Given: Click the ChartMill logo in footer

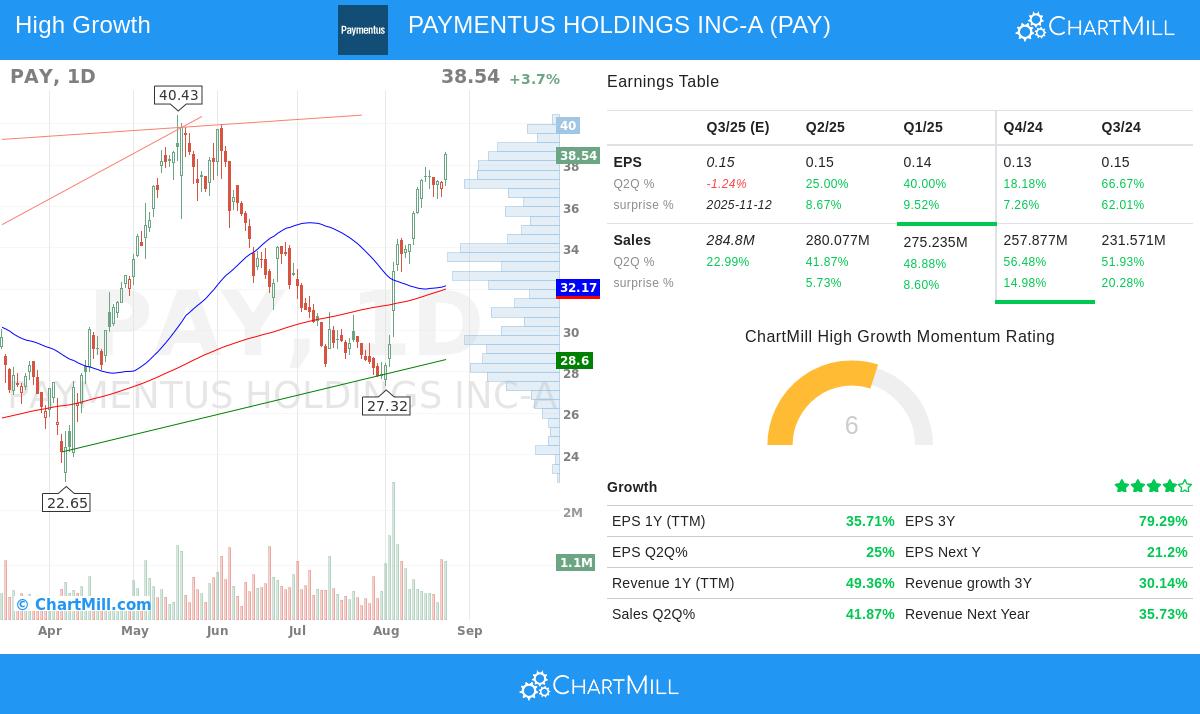Looking at the screenshot, I should click(x=599, y=685).
